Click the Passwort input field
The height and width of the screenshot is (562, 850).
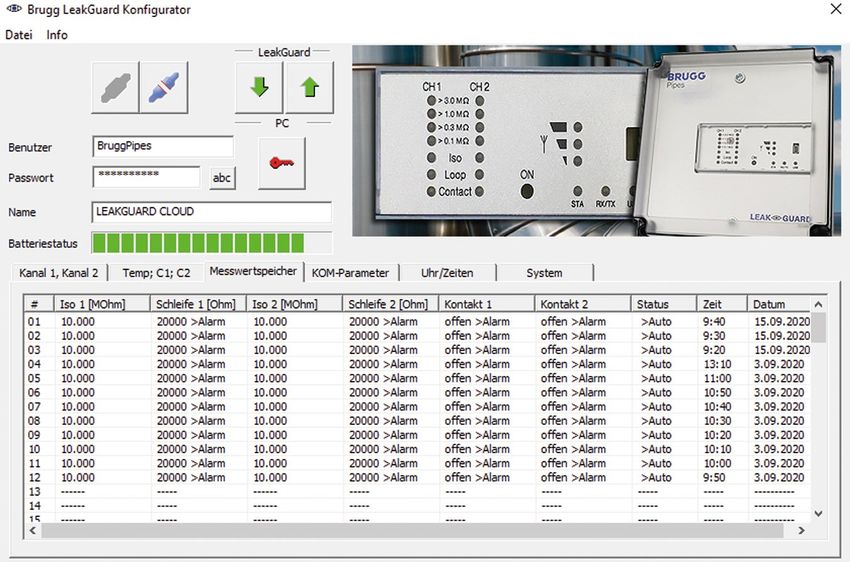pos(146,177)
